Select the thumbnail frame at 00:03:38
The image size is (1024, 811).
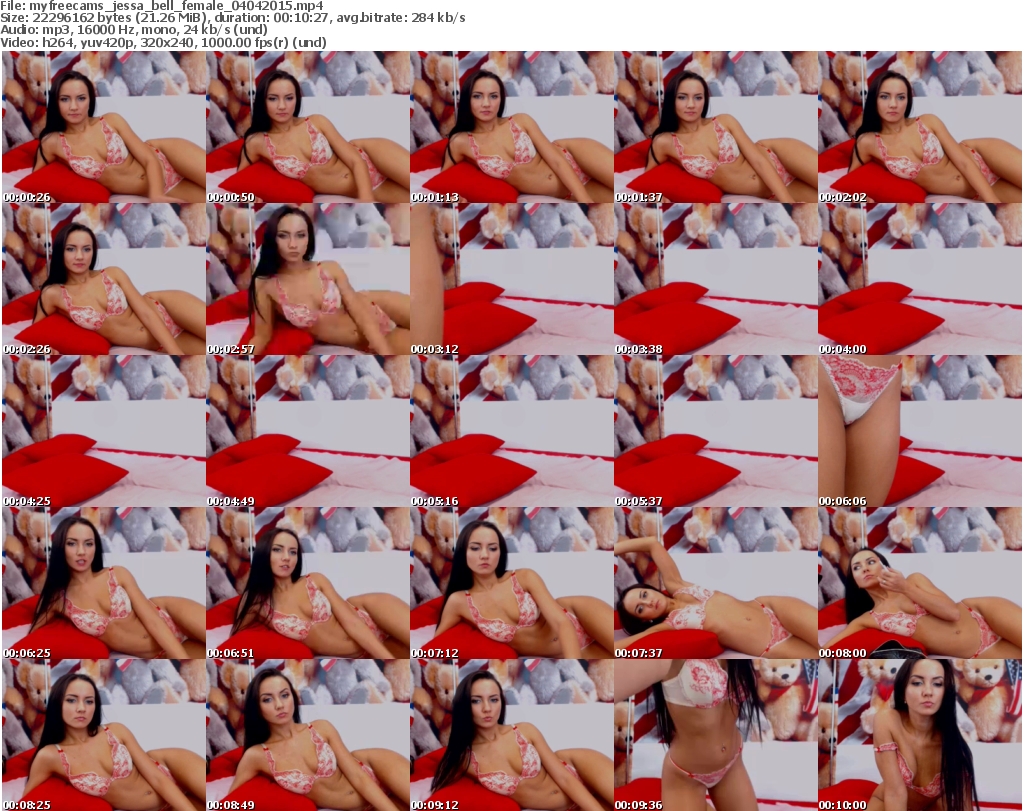pyautogui.click(x=715, y=279)
